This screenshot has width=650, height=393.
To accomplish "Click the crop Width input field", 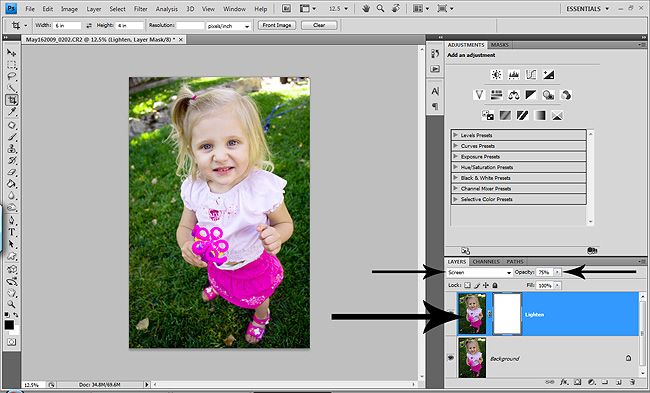I will (67, 26).
